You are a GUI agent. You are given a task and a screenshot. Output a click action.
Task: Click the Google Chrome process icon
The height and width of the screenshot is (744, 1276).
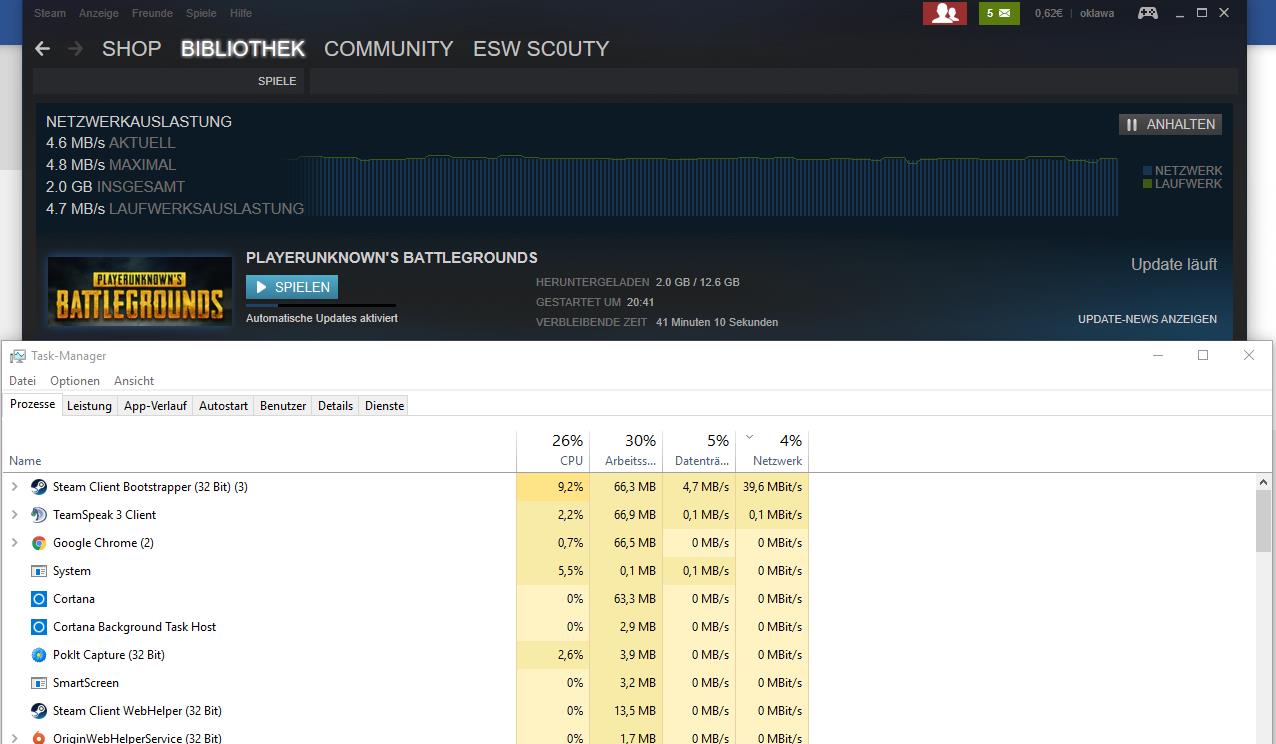pyautogui.click(x=39, y=543)
